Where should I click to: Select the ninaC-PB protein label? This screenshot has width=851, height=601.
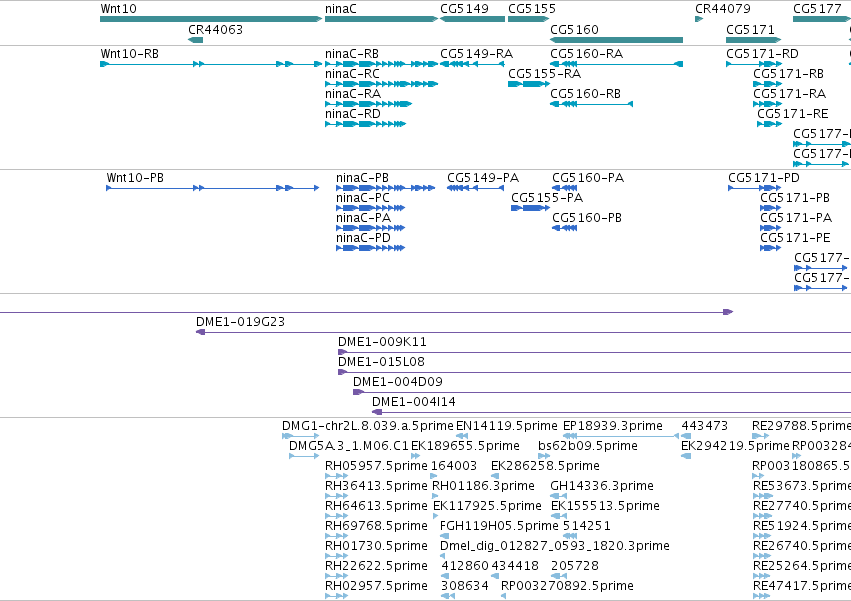tap(363, 178)
